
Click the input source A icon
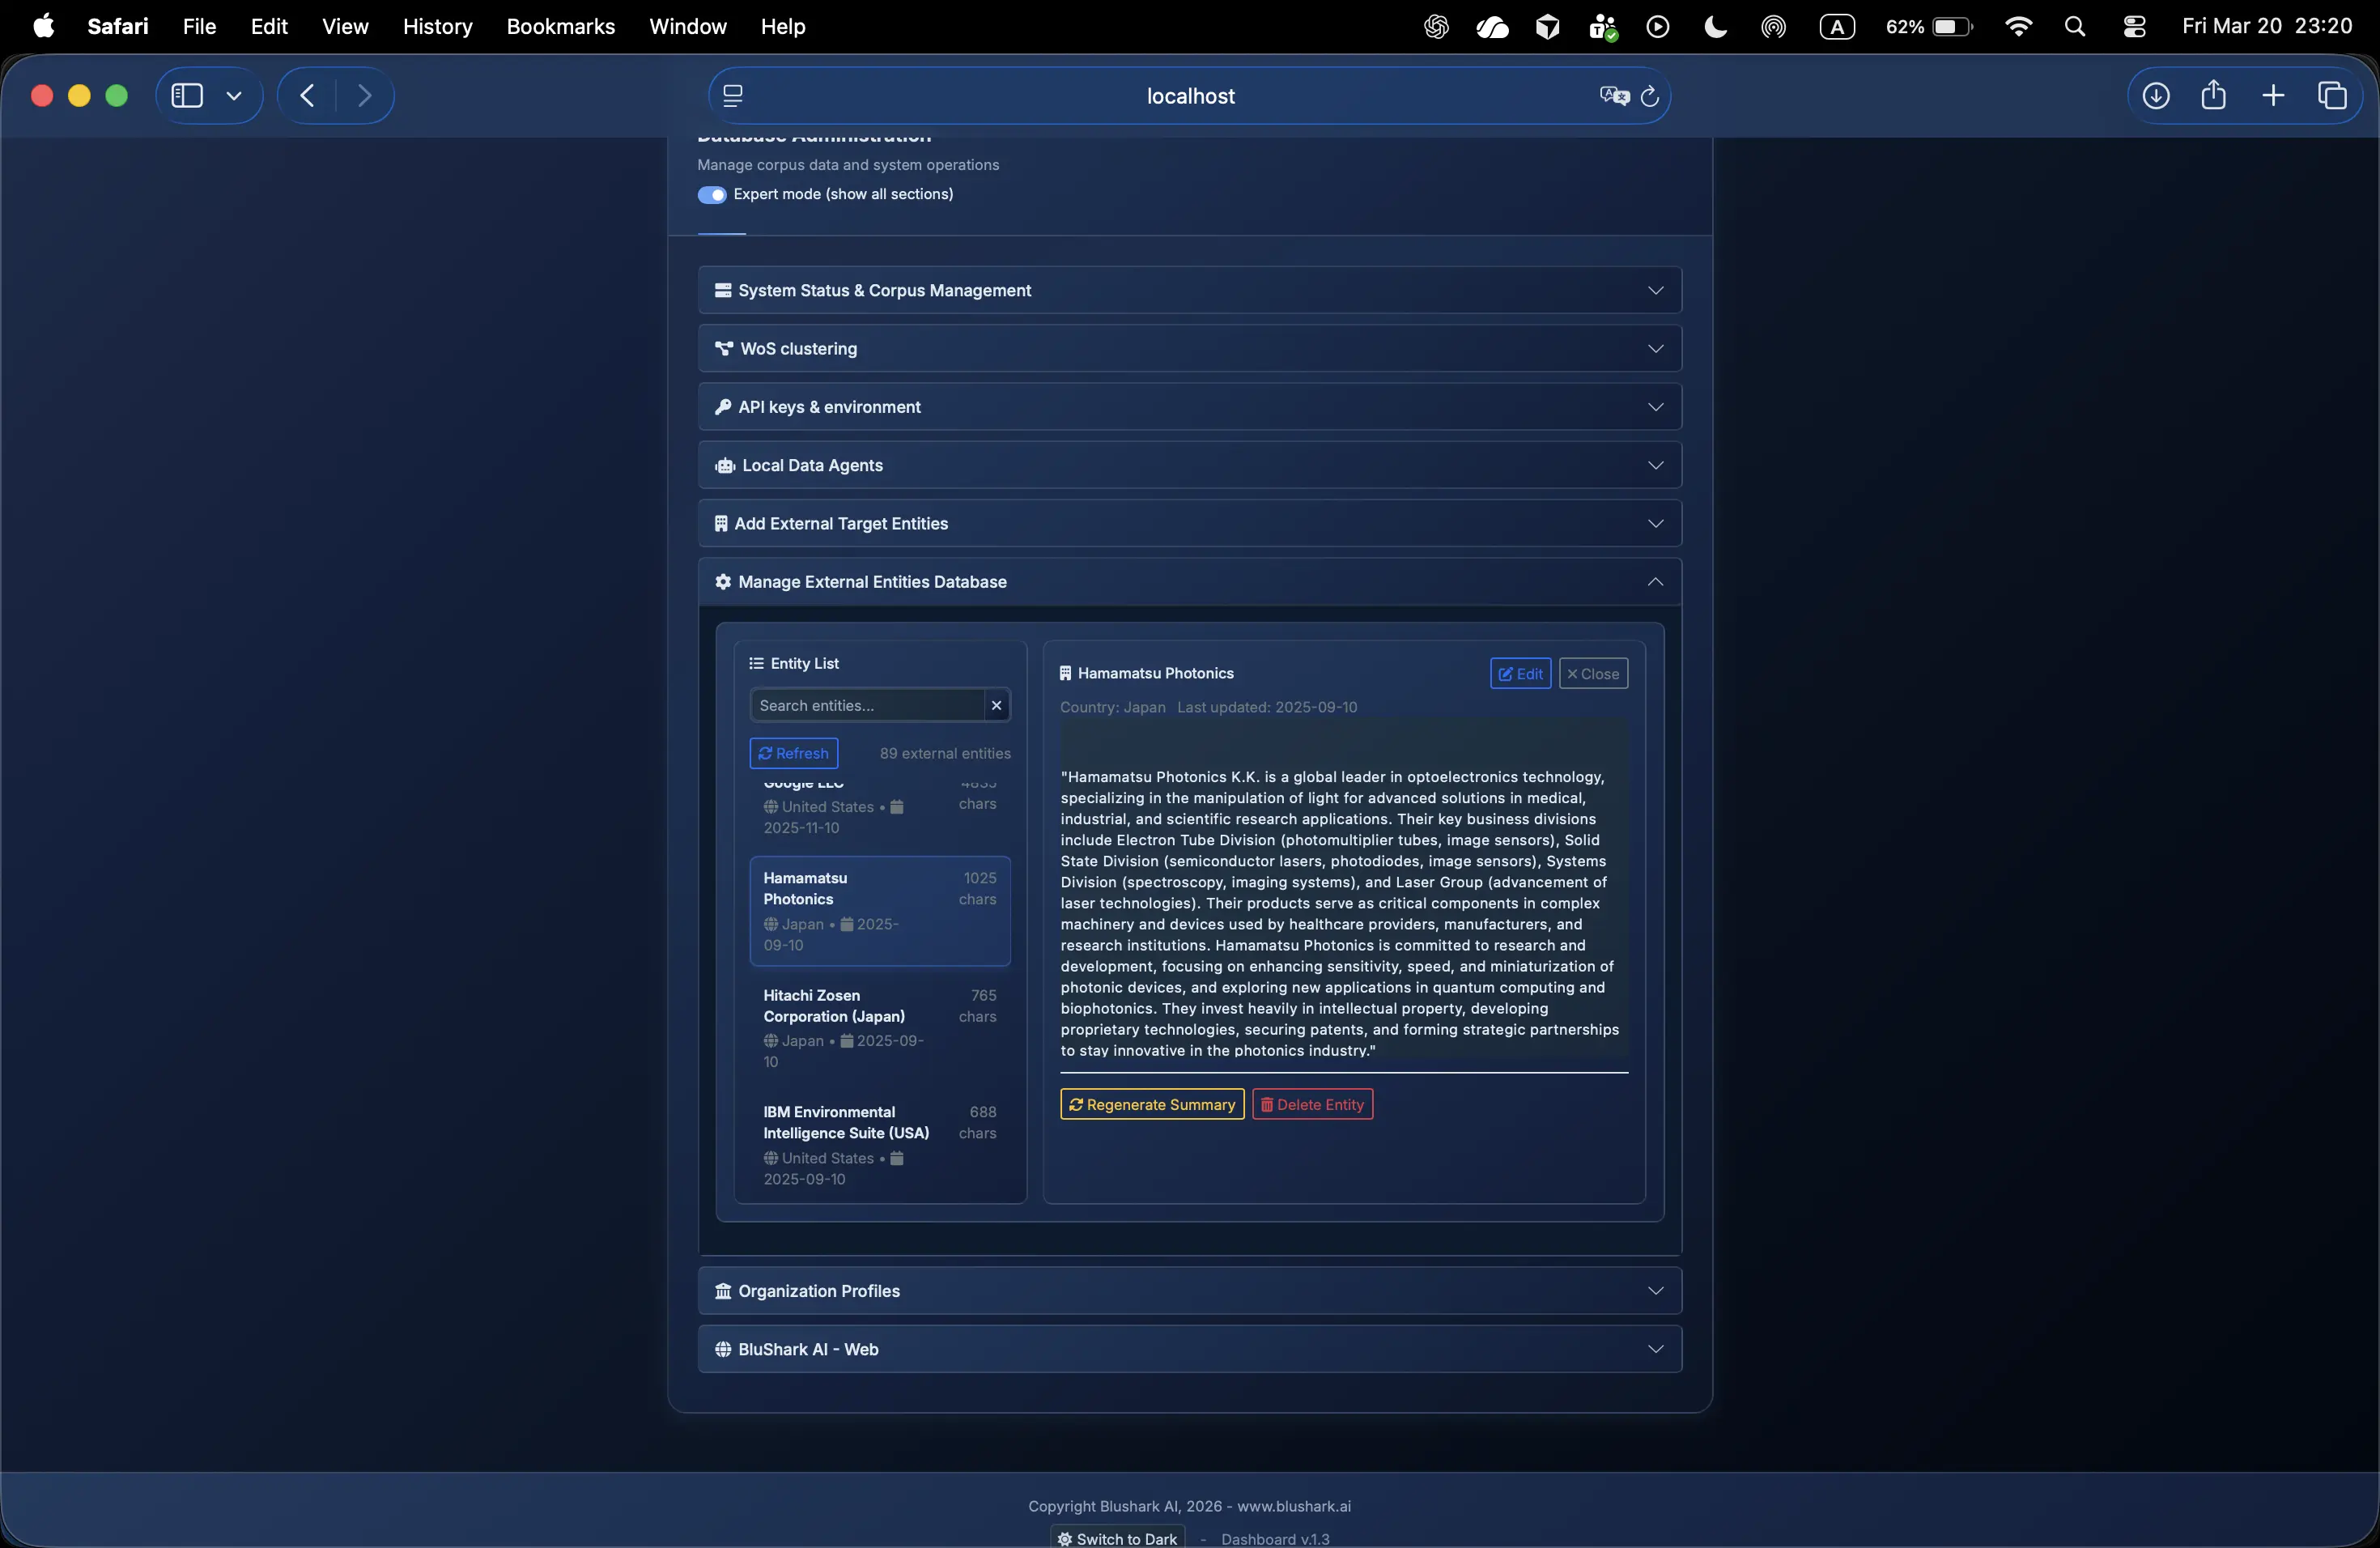[1837, 27]
